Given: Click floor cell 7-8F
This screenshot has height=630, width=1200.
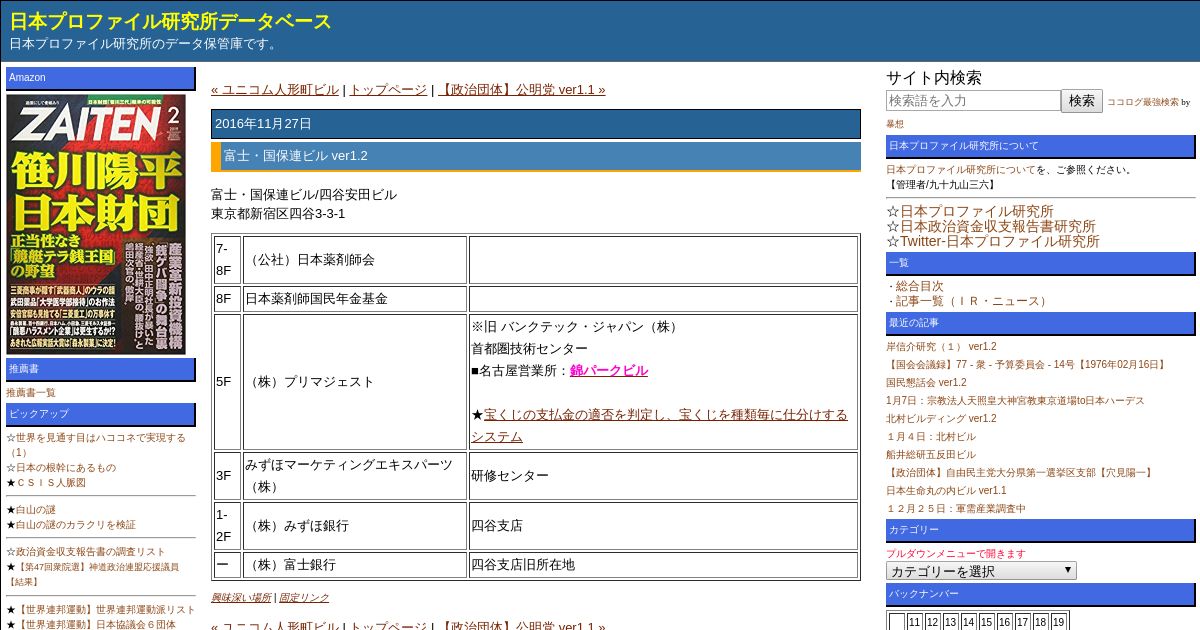Looking at the screenshot, I should [227, 260].
